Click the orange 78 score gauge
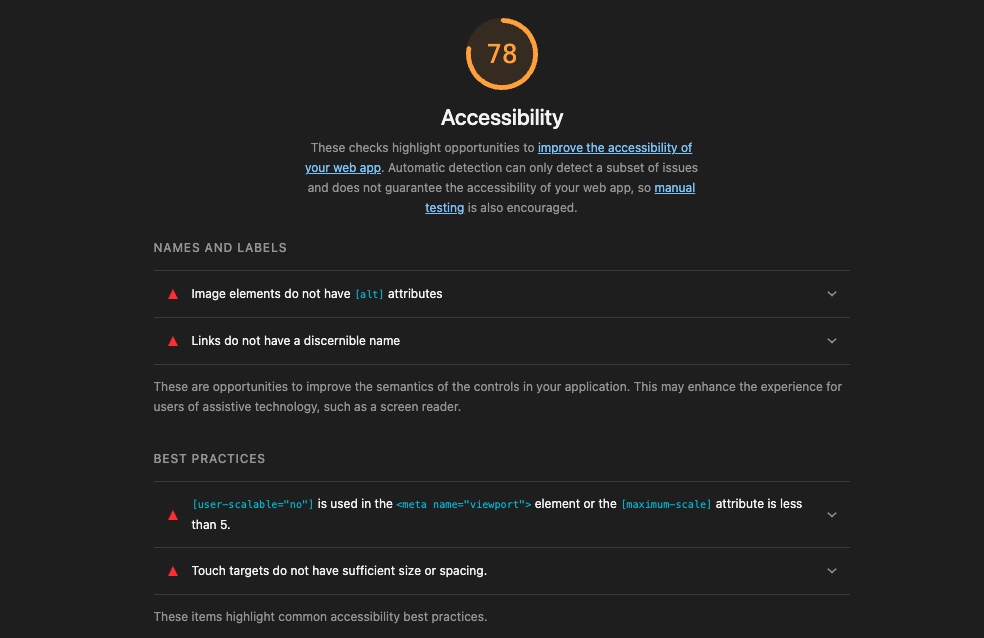The width and height of the screenshot is (984, 638). coord(502,53)
